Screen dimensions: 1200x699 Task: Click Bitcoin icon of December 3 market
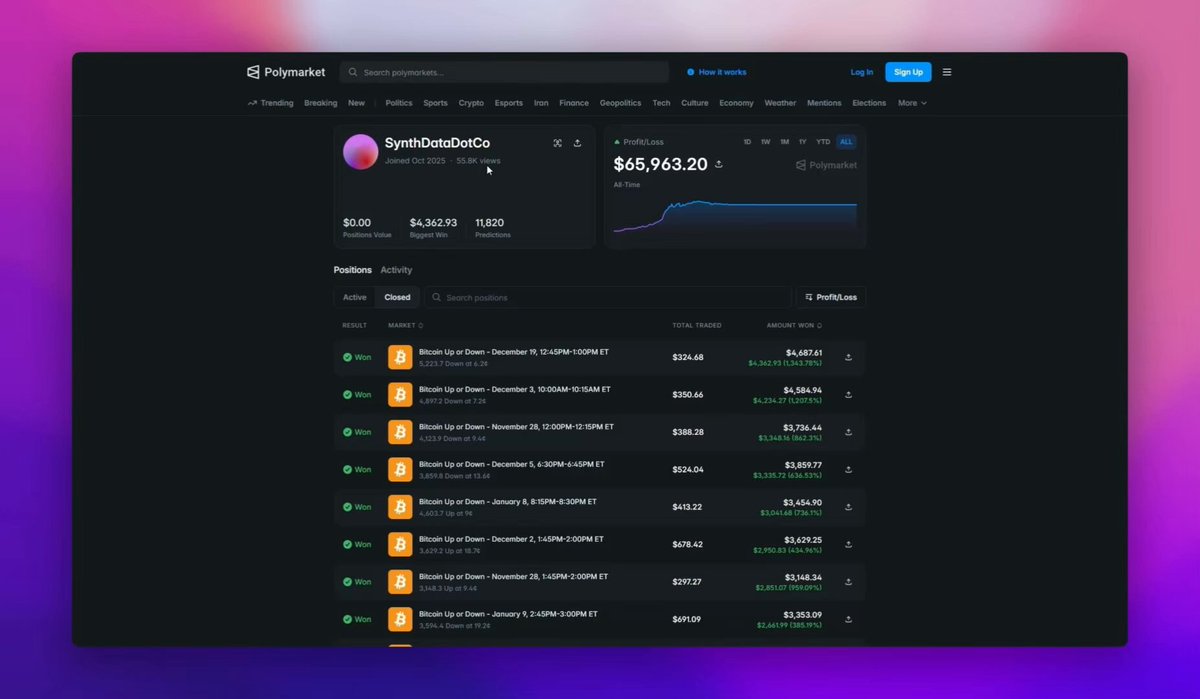click(400, 394)
